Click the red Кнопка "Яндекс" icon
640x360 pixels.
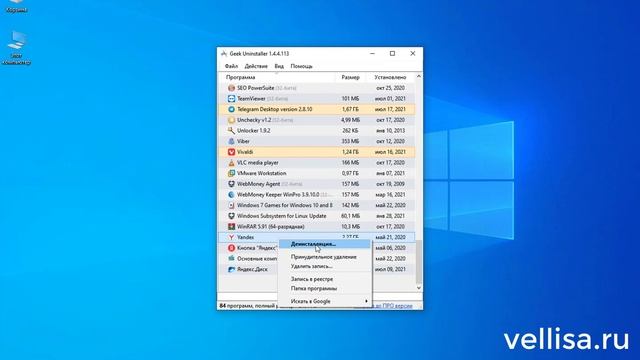(x=231, y=248)
